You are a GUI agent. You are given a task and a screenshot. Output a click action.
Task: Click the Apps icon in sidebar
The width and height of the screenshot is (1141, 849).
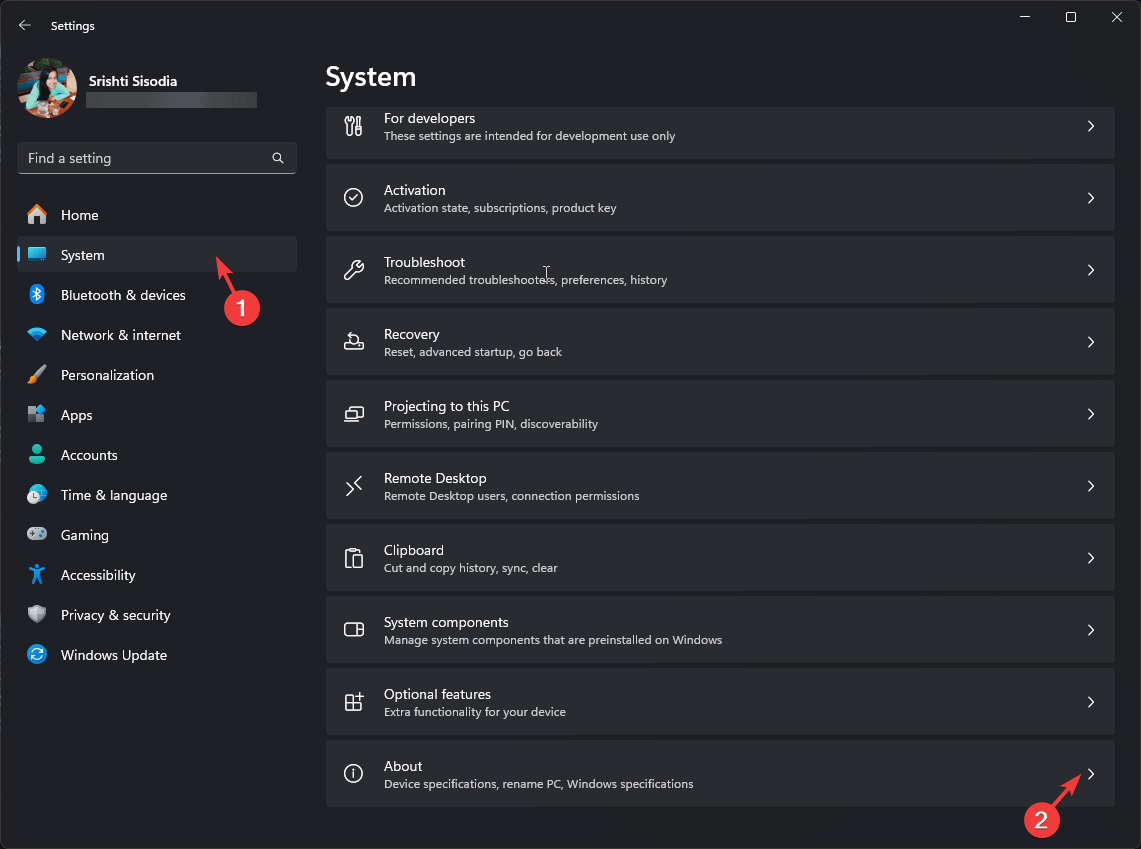(37, 414)
